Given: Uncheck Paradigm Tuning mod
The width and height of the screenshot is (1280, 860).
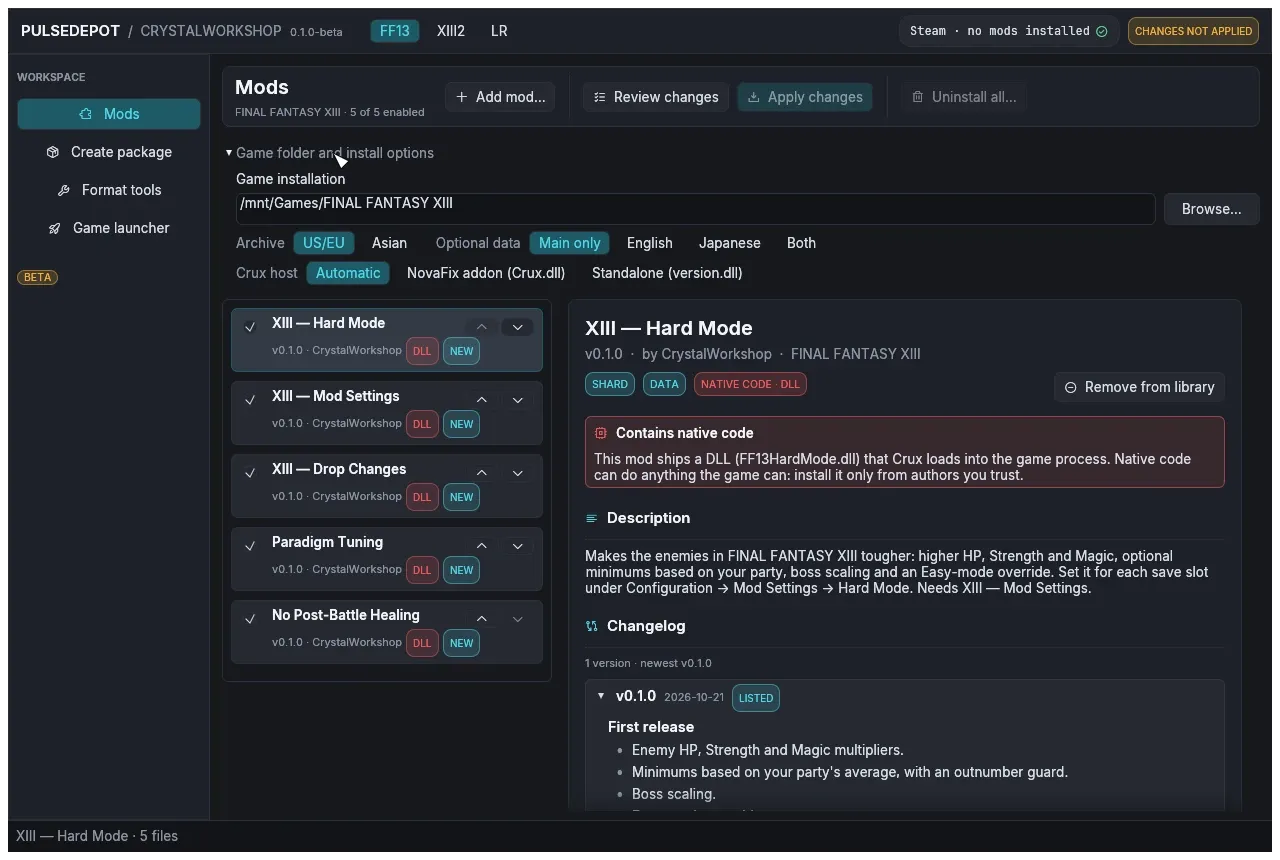Looking at the screenshot, I should pos(251,546).
